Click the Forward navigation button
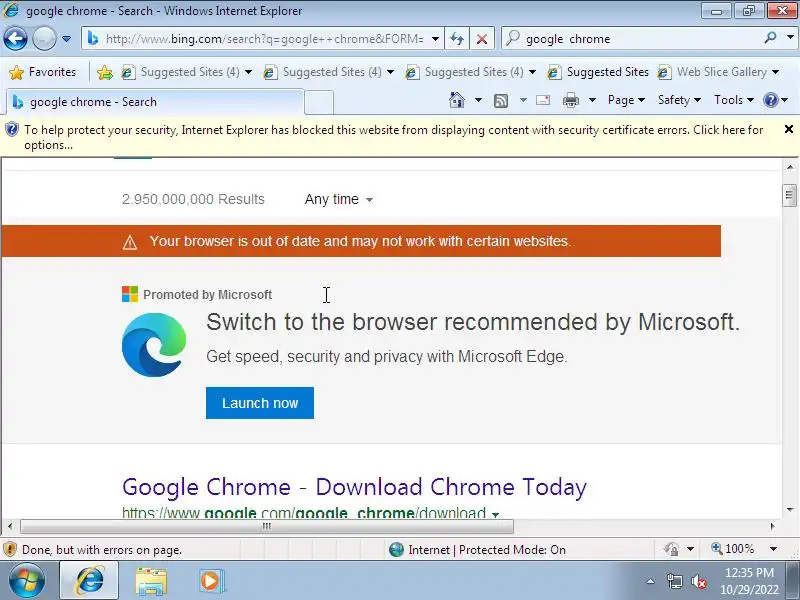800x600 pixels. click(44, 39)
